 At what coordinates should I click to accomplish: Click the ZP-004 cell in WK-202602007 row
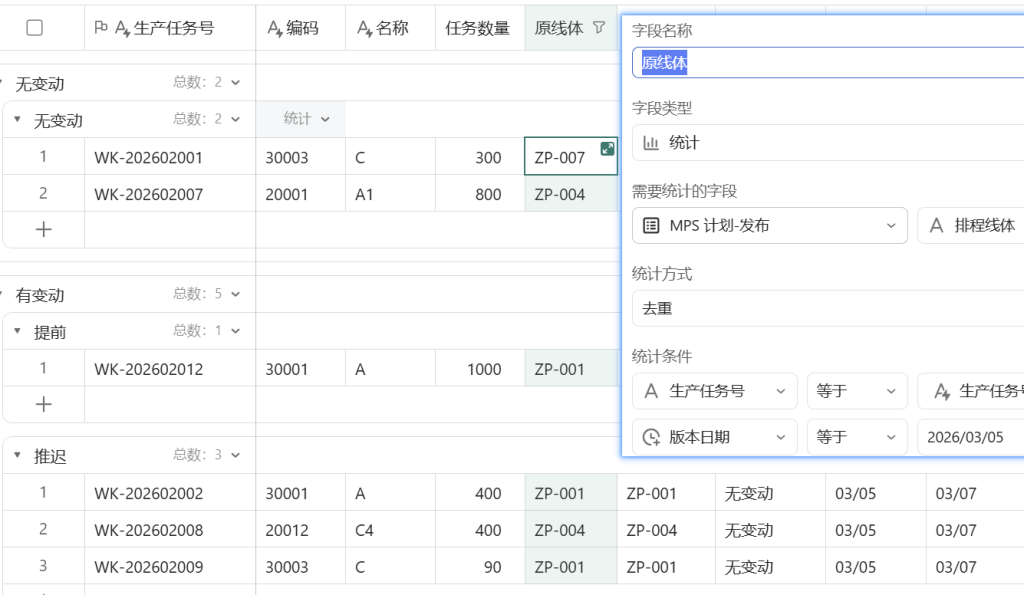571,193
